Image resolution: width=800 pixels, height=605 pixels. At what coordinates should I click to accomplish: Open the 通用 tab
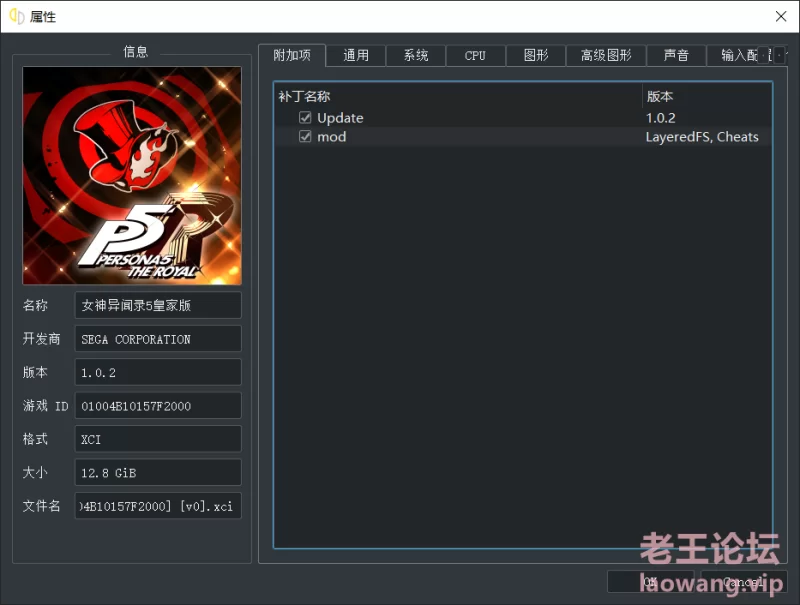click(356, 56)
